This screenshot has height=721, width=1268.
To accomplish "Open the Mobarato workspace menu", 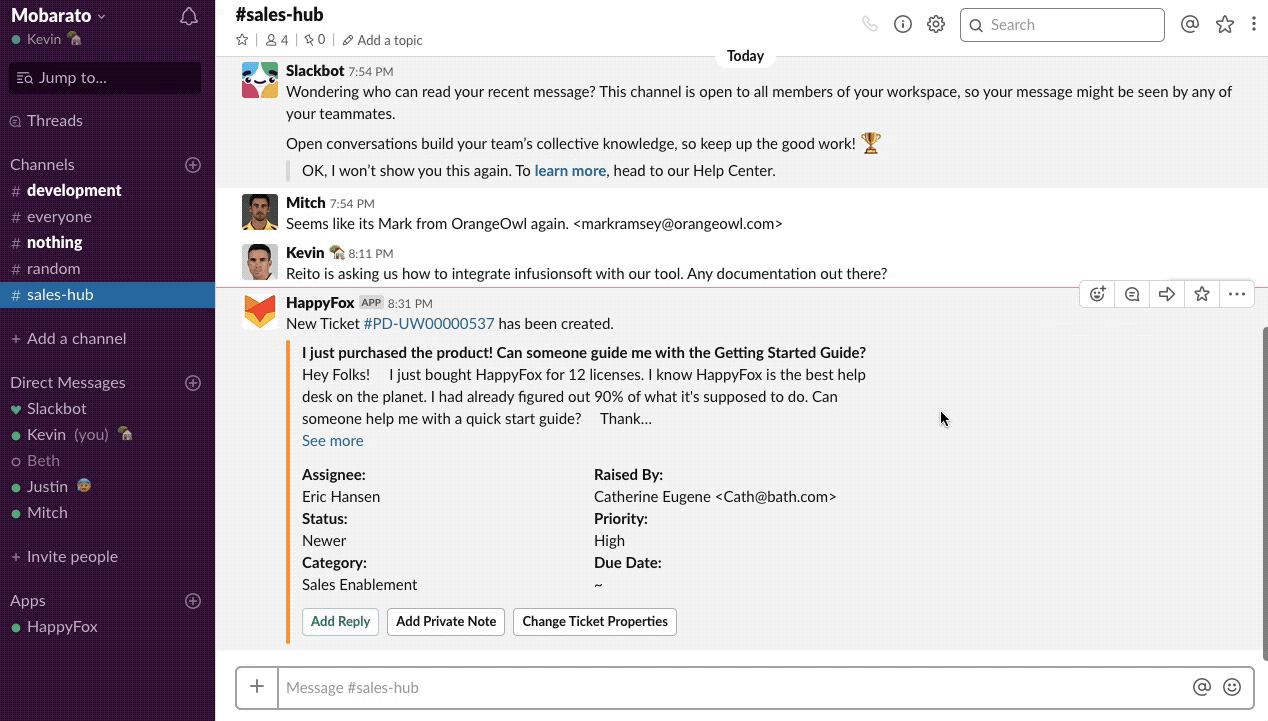I will point(58,15).
